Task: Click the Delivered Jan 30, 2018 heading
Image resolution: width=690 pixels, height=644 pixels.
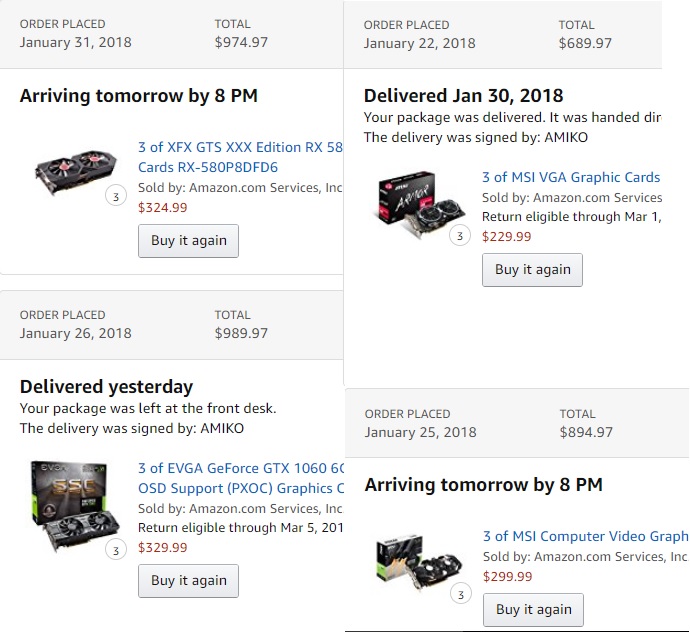Action: pyautogui.click(x=463, y=96)
